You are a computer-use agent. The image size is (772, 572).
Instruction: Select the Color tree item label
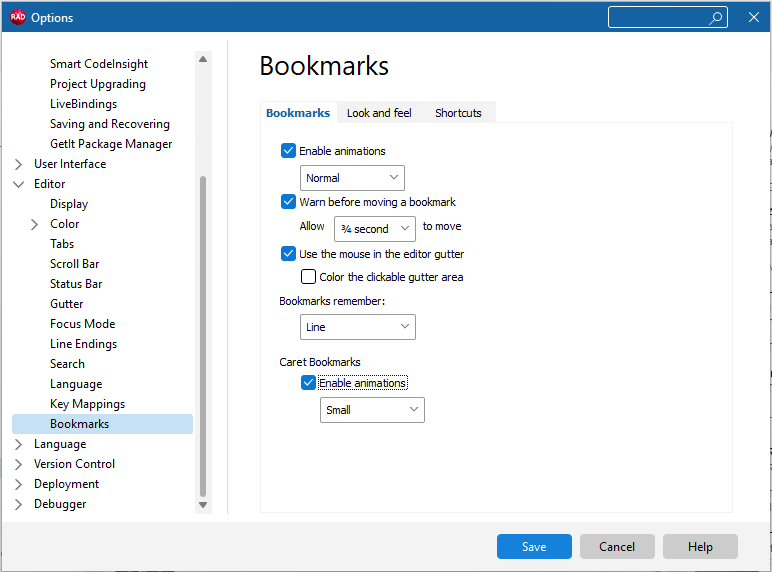click(64, 224)
